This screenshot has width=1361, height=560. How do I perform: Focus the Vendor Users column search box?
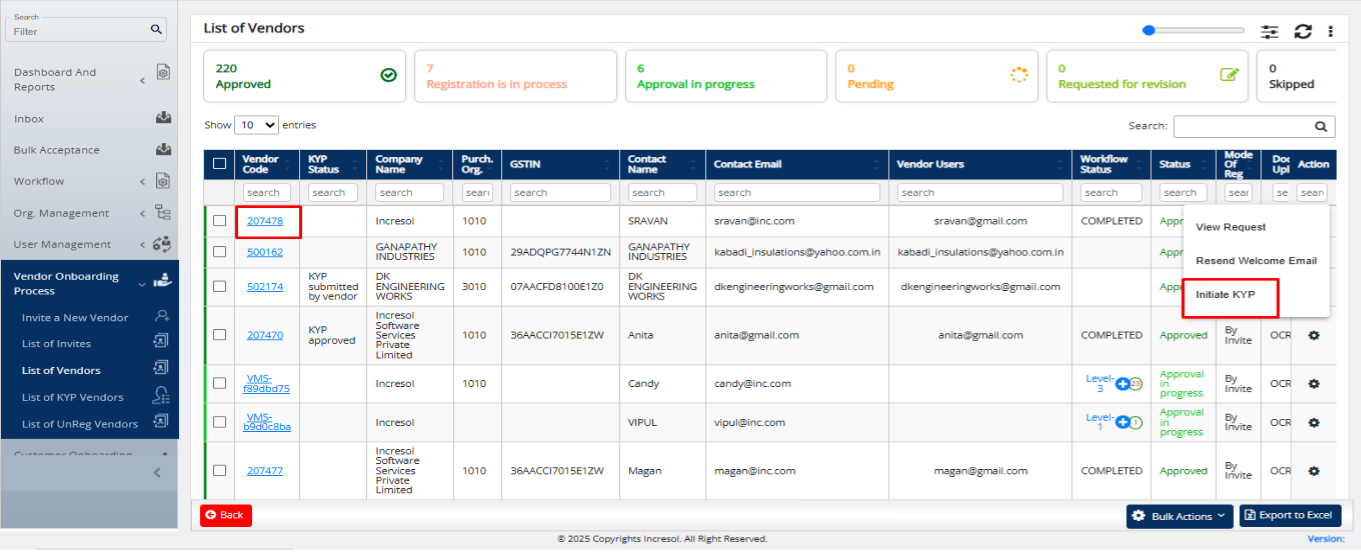pos(981,193)
